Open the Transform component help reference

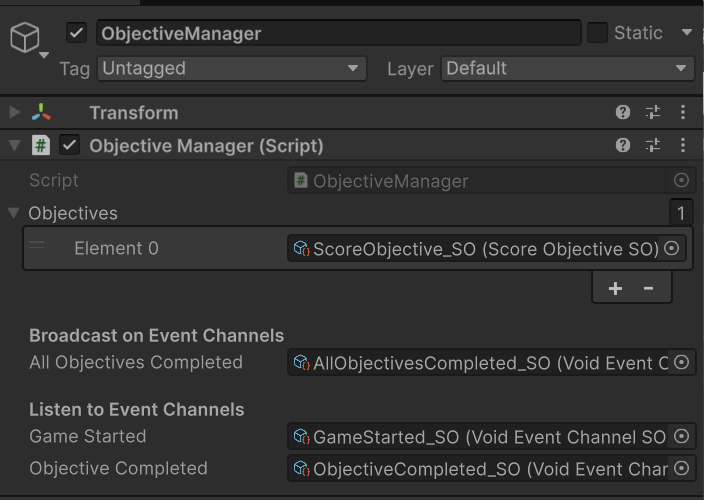coord(623,112)
